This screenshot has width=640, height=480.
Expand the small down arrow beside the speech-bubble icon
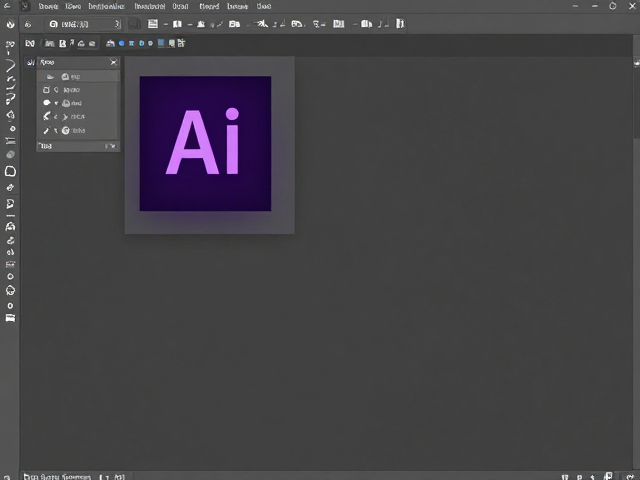56,103
